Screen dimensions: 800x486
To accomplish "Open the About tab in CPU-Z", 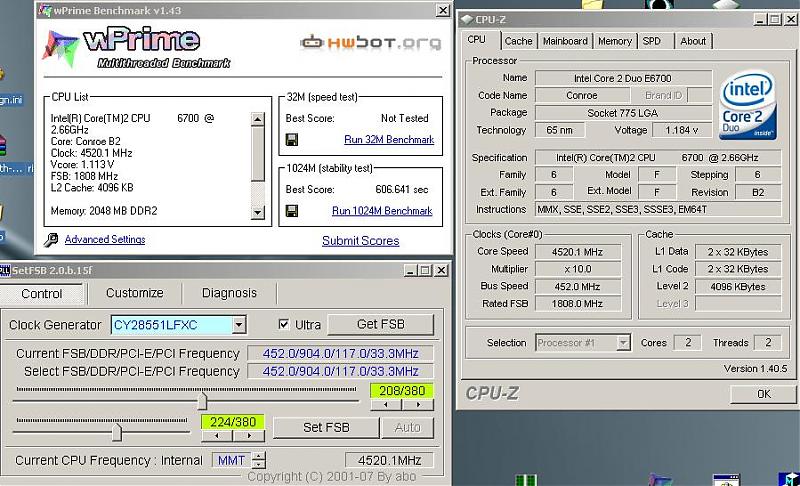I will pos(693,41).
